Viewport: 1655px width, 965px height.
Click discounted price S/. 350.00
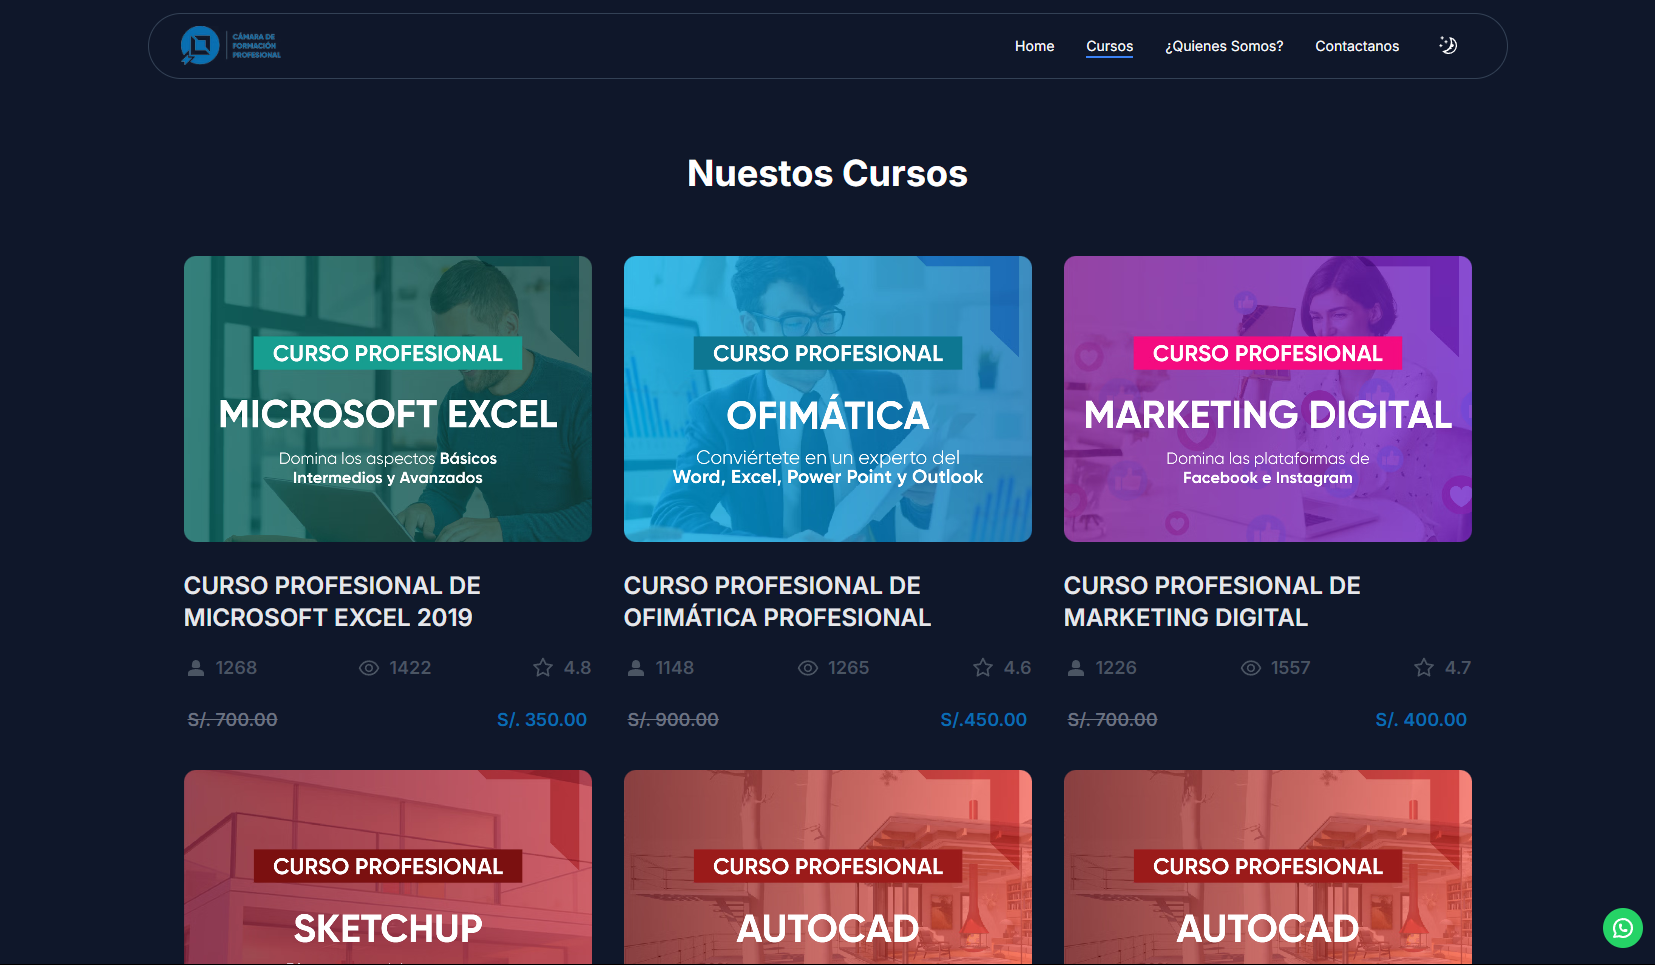(x=542, y=720)
